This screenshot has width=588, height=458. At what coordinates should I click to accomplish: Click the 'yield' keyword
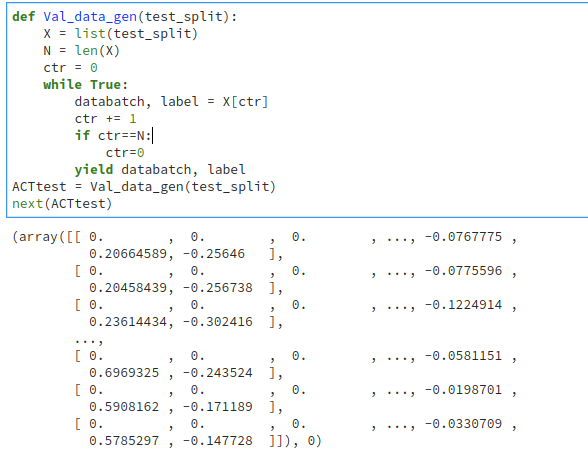(94, 170)
